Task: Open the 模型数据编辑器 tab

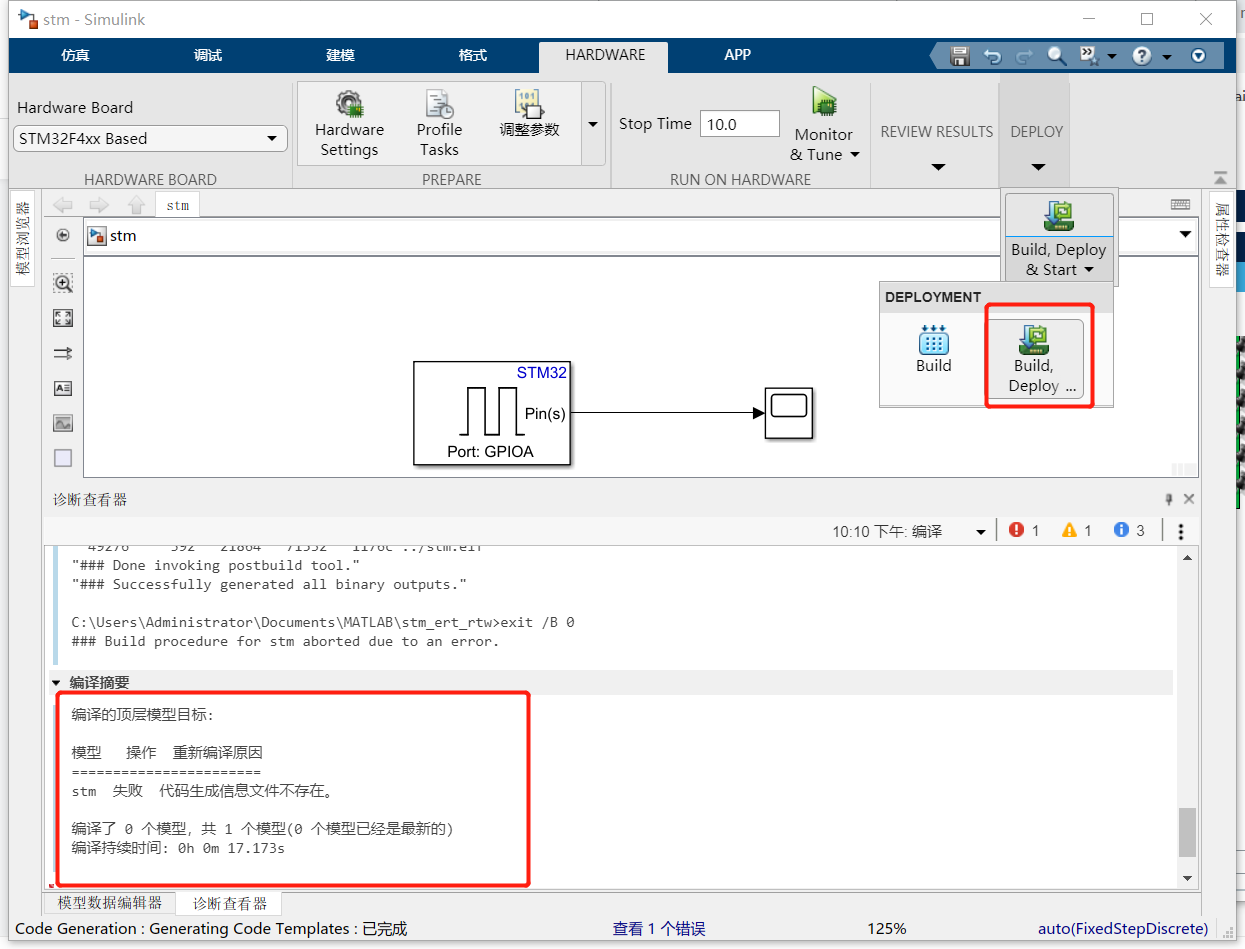Action: (109, 903)
